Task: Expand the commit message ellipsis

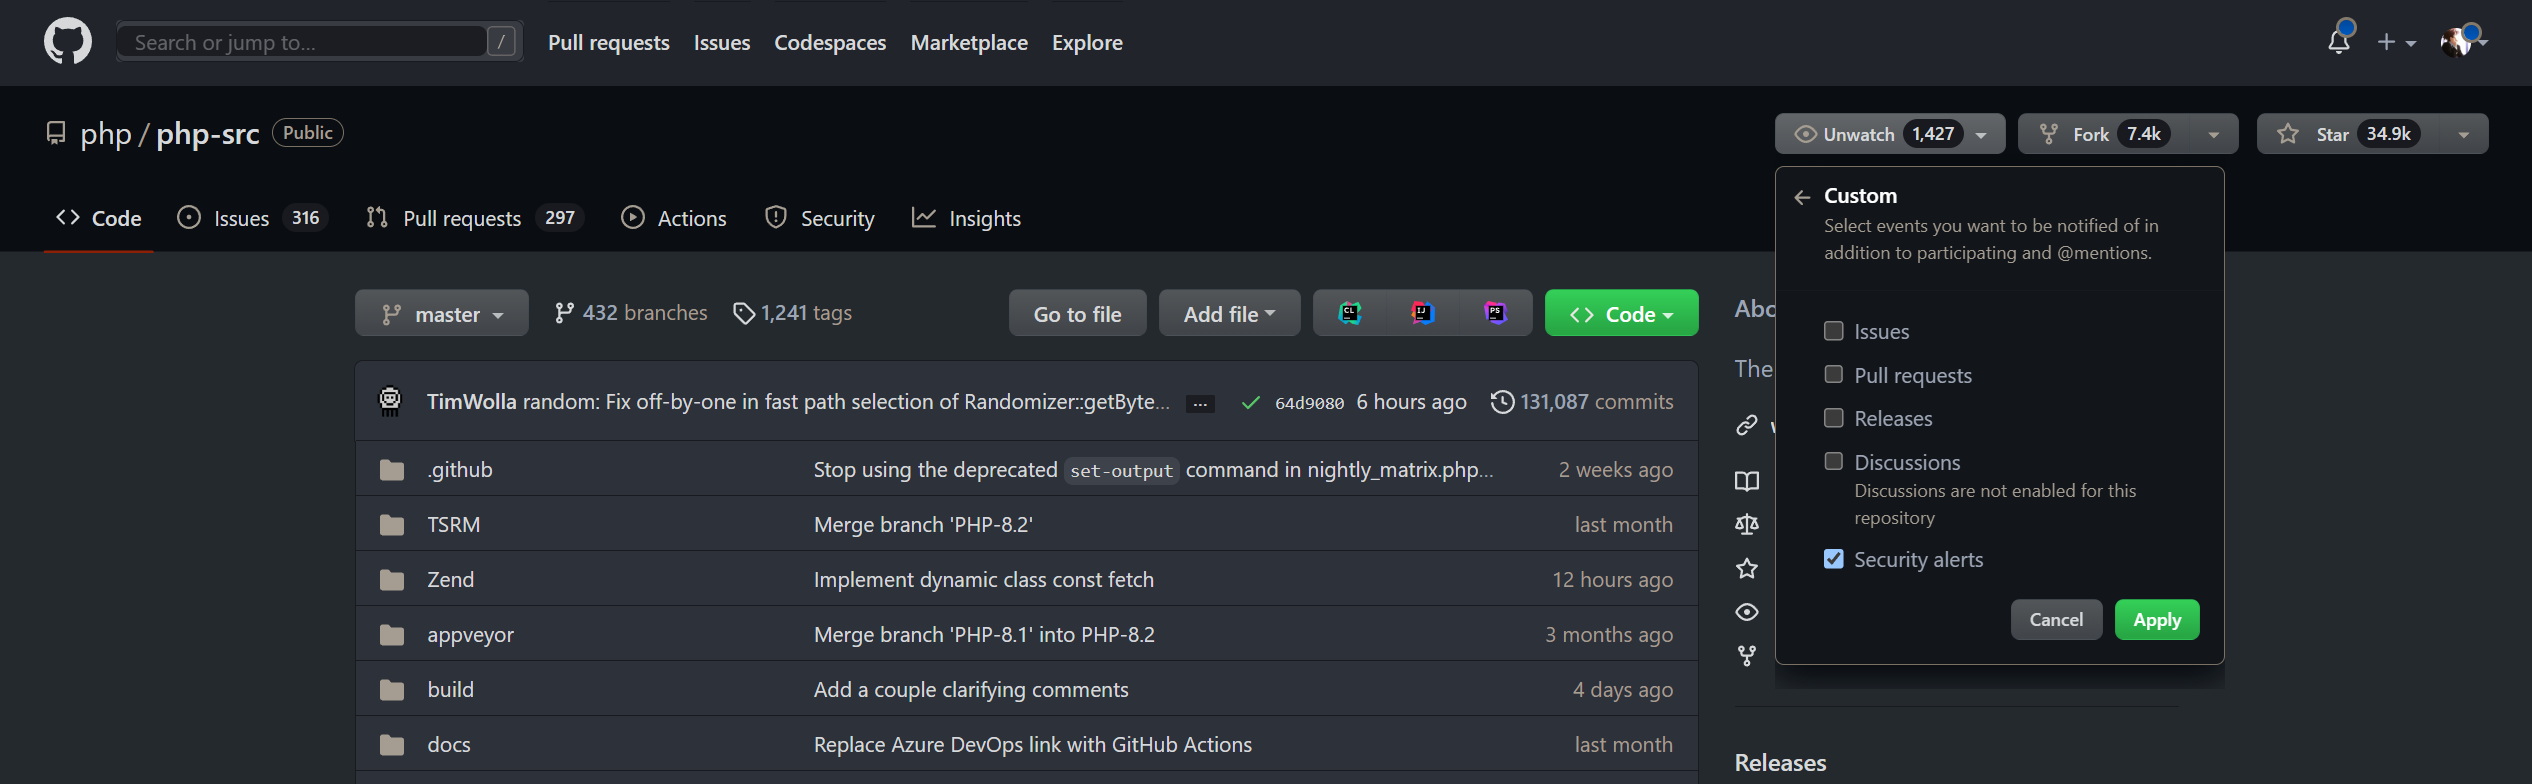Action: (x=1200, y=404)
